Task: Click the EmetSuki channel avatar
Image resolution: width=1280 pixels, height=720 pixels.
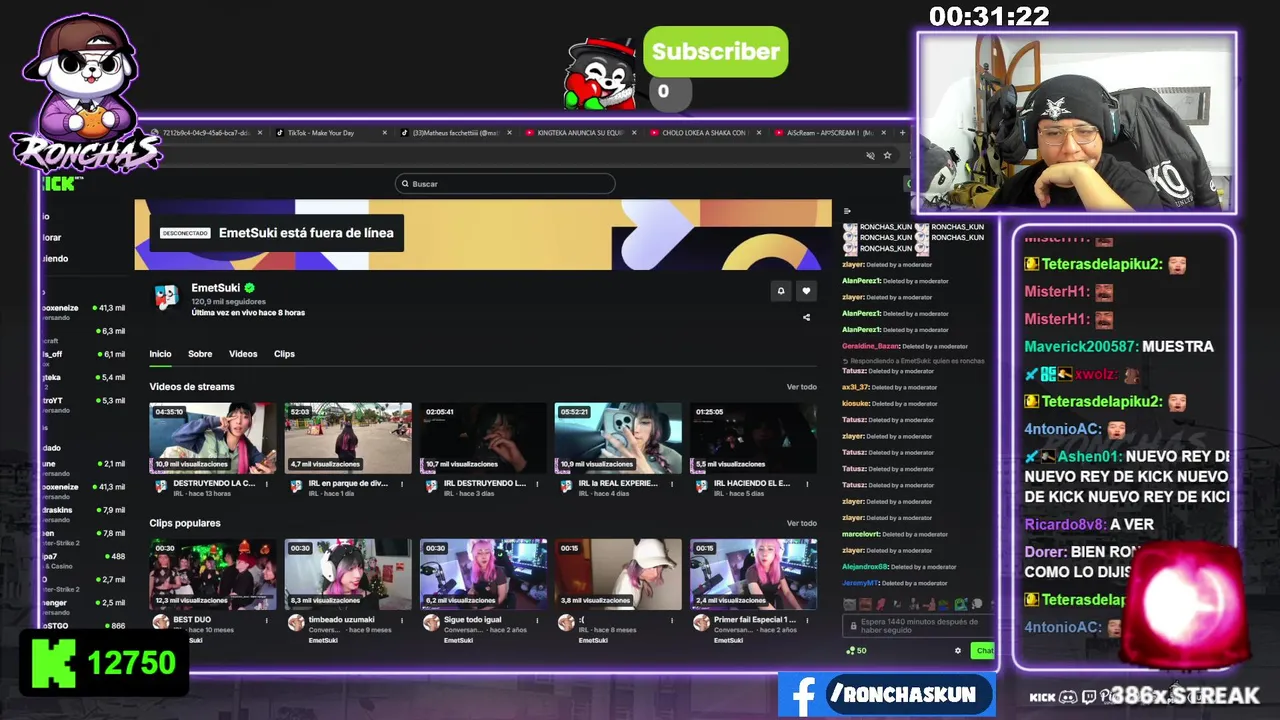Action: pyautogui.click(x=167, y=297)
